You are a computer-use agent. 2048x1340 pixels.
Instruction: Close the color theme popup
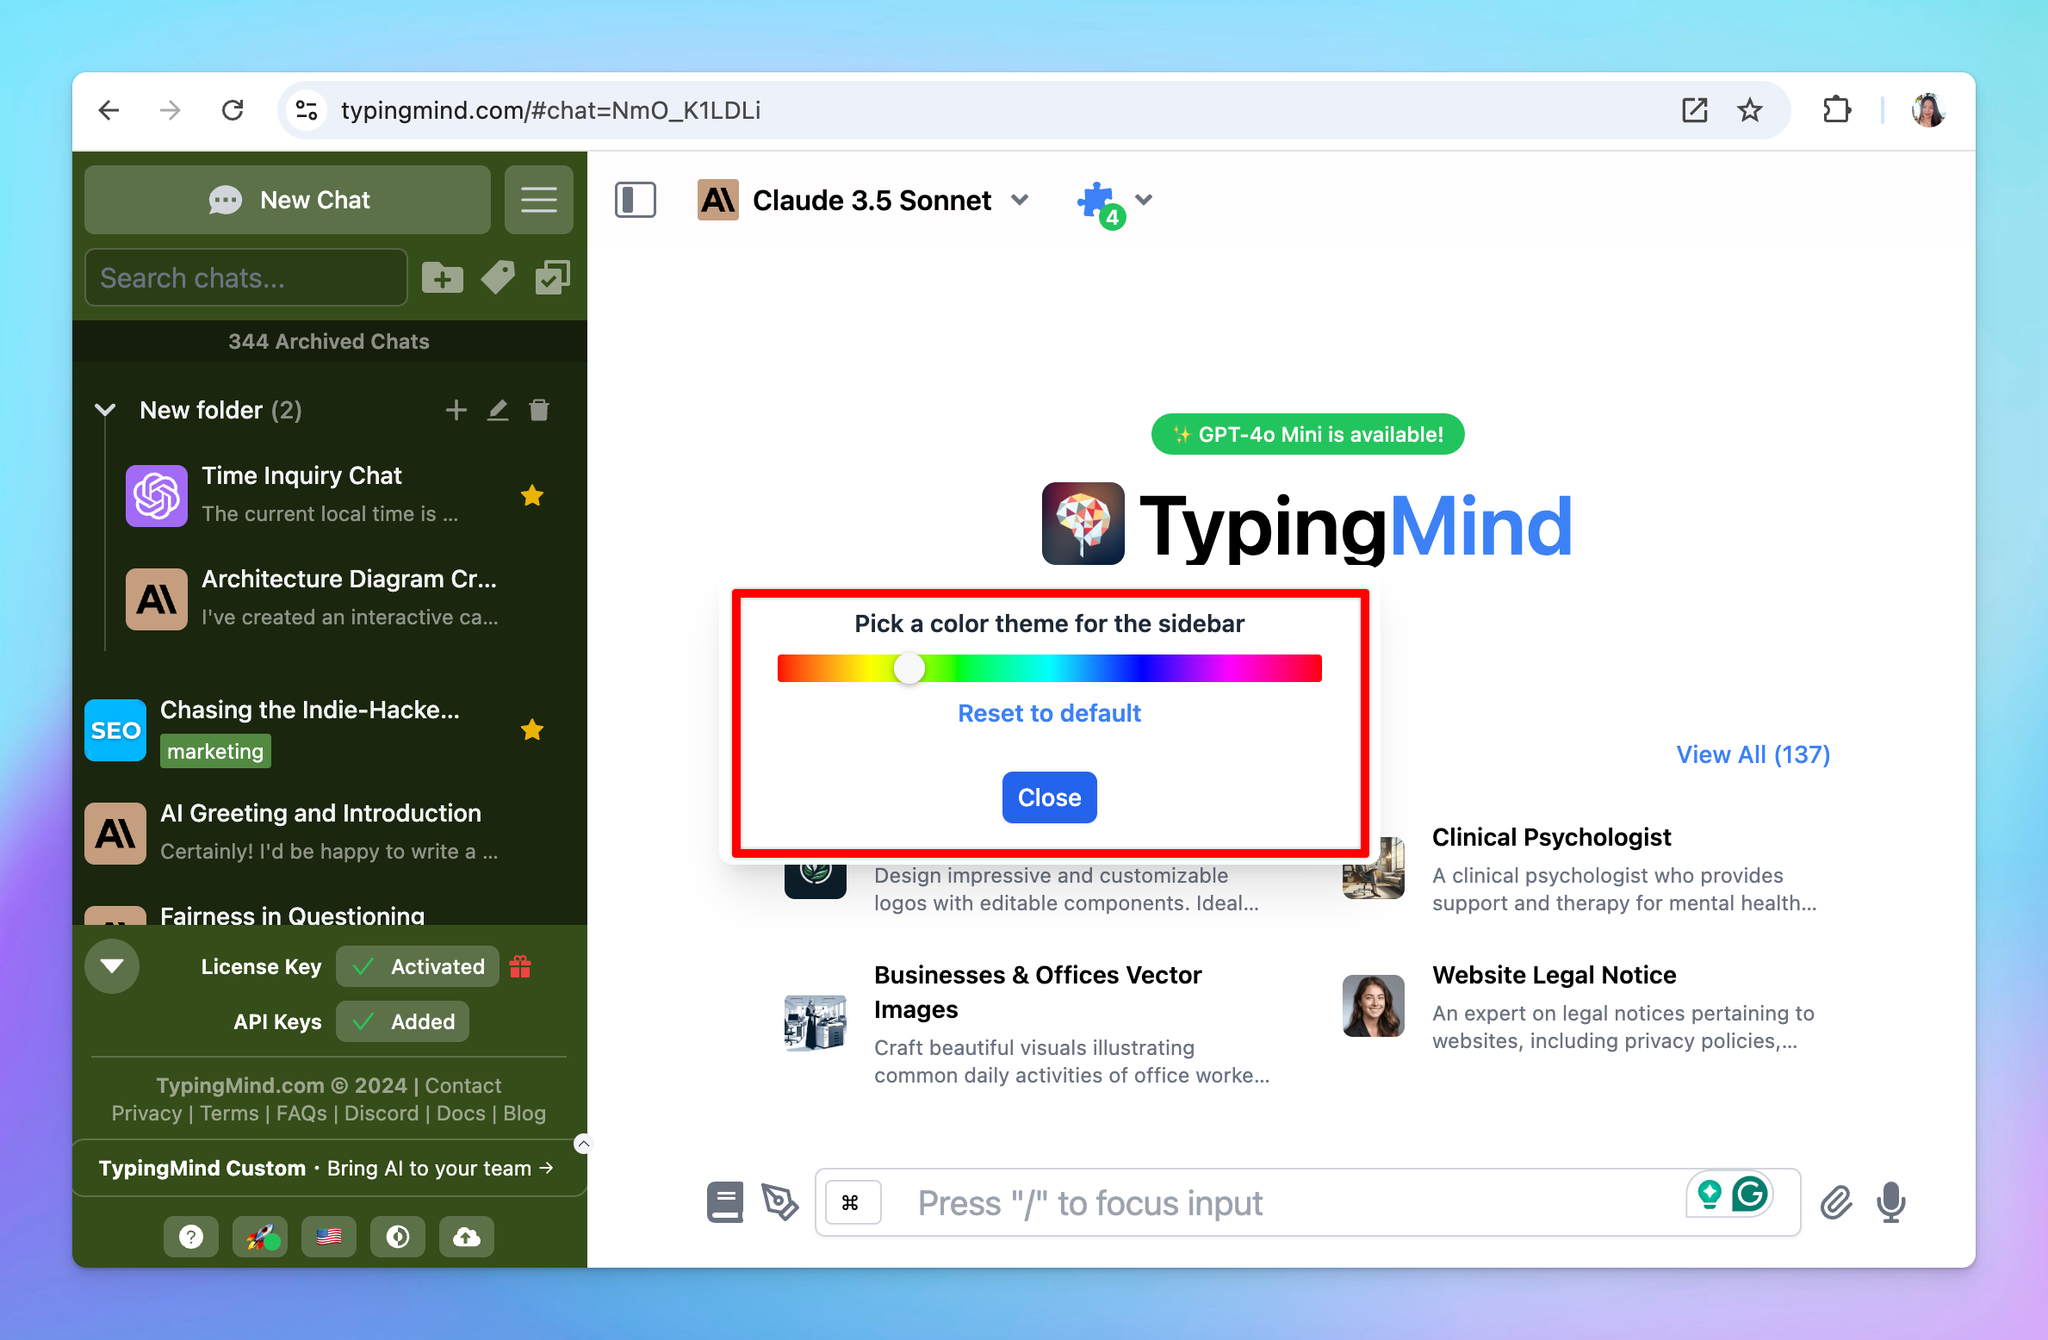(1049, 797)
